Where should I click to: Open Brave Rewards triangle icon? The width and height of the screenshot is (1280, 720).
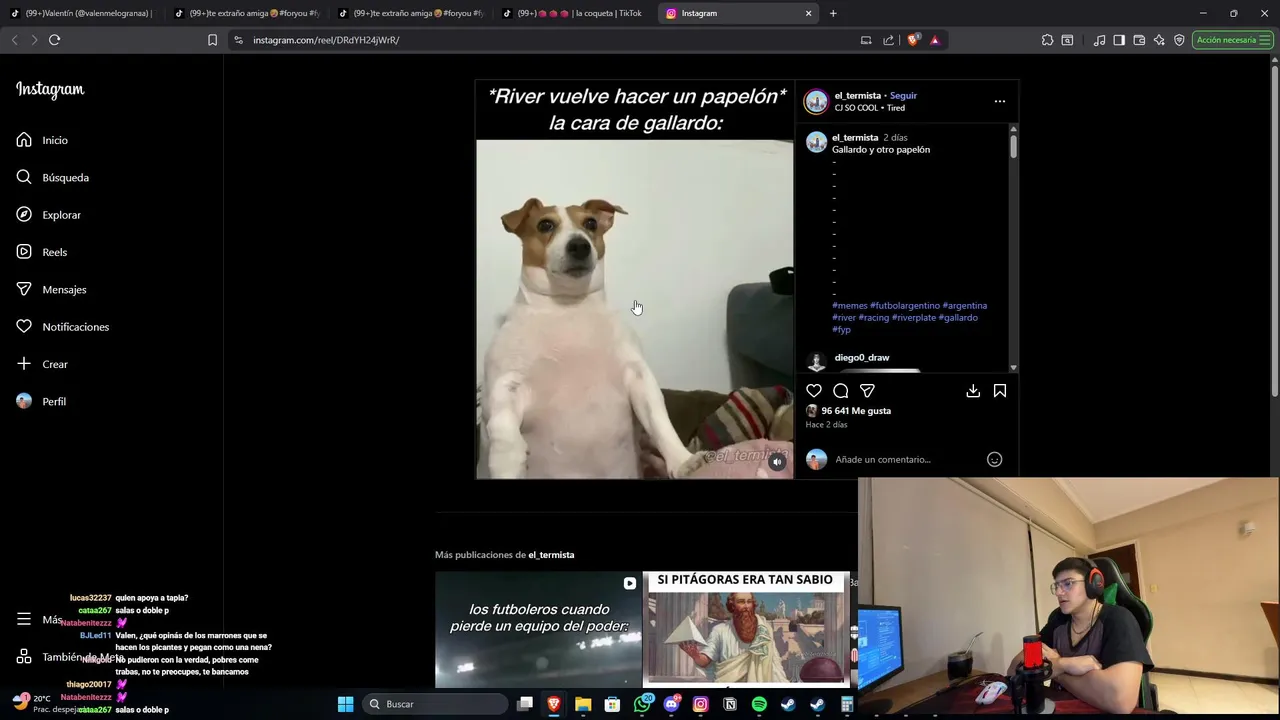coord(935,40)
